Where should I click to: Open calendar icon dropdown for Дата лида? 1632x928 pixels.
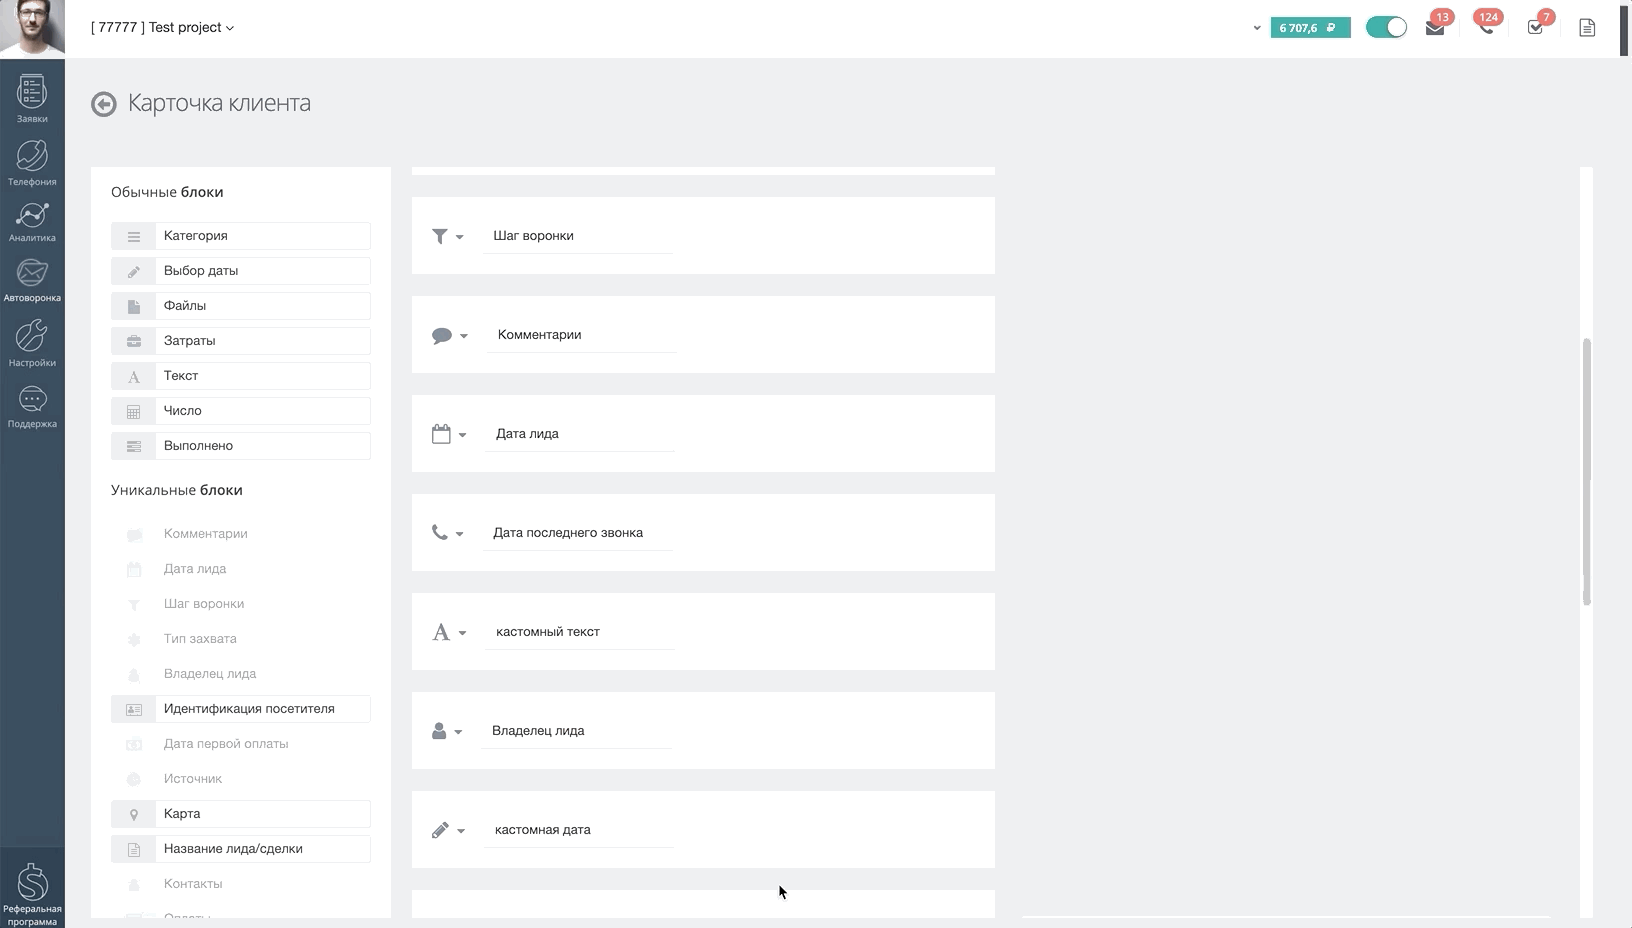coord(449,435)
